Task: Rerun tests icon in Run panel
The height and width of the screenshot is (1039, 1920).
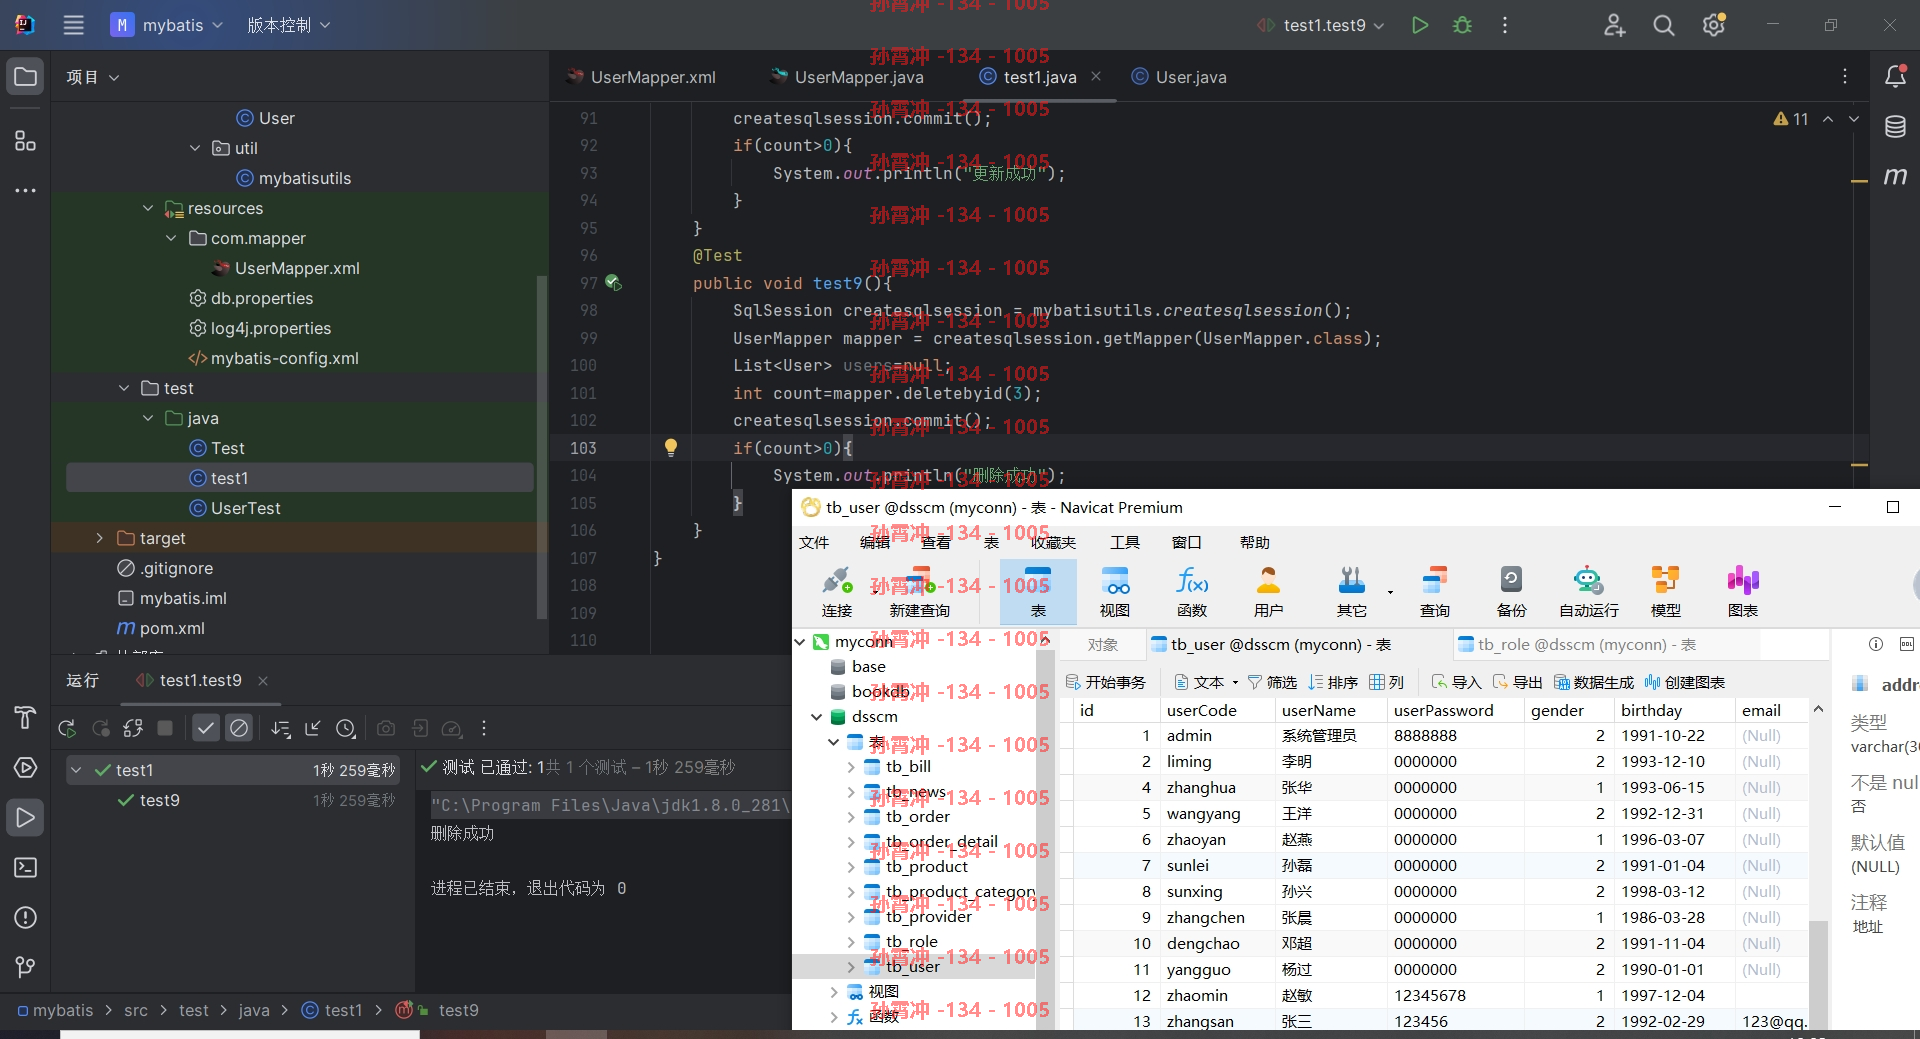Action: coord(67,729)
